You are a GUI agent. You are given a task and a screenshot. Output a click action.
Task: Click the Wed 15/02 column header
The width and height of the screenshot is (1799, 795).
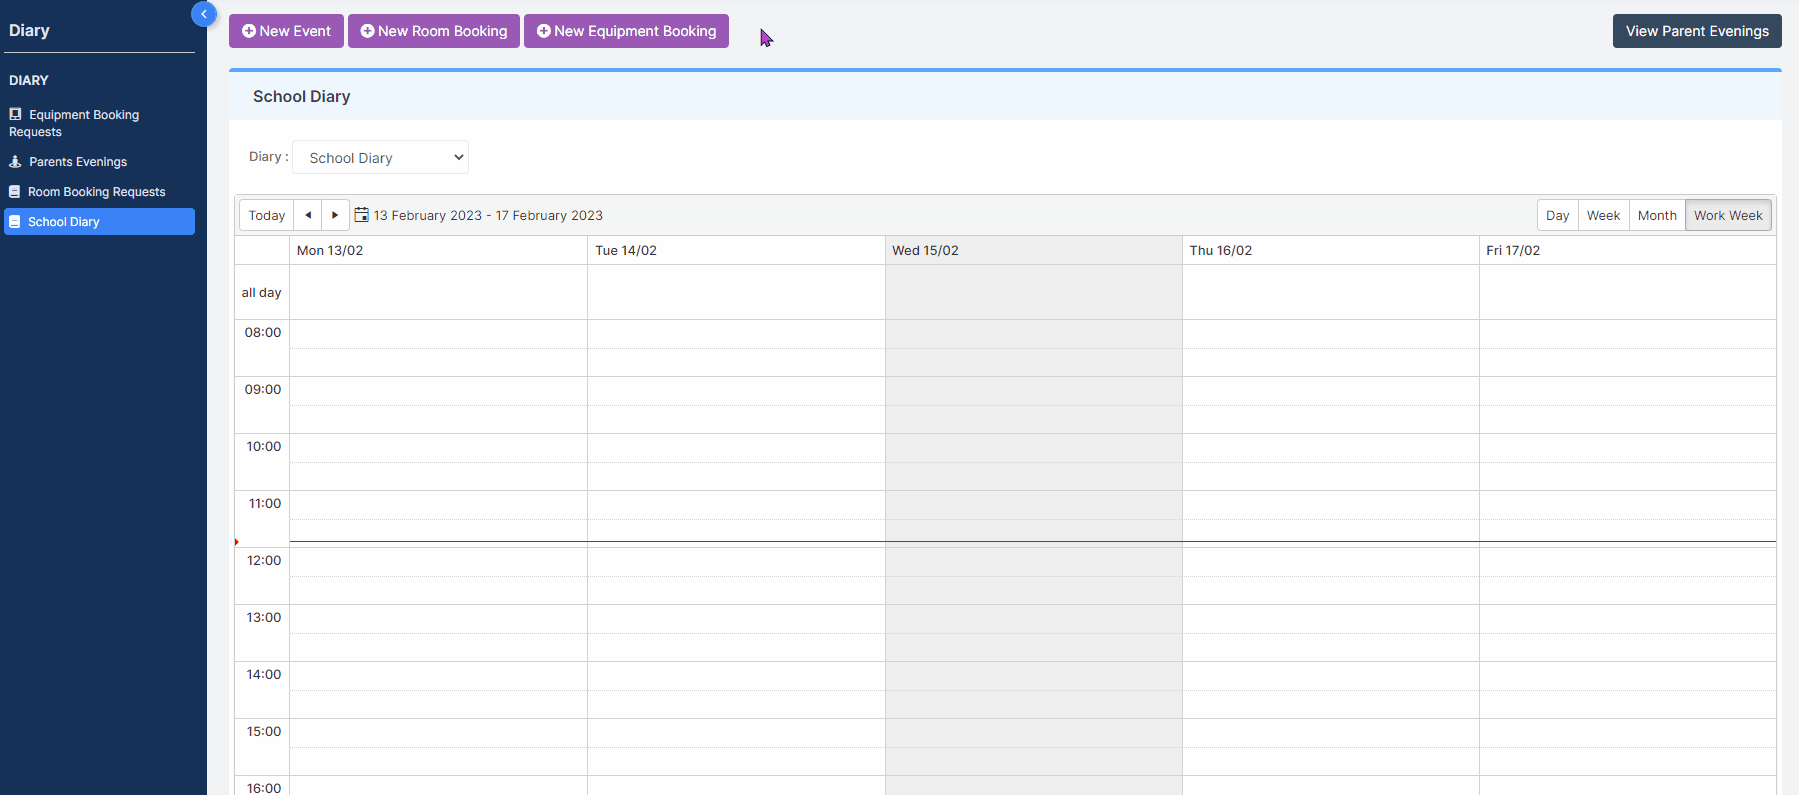click(1033, 250)
